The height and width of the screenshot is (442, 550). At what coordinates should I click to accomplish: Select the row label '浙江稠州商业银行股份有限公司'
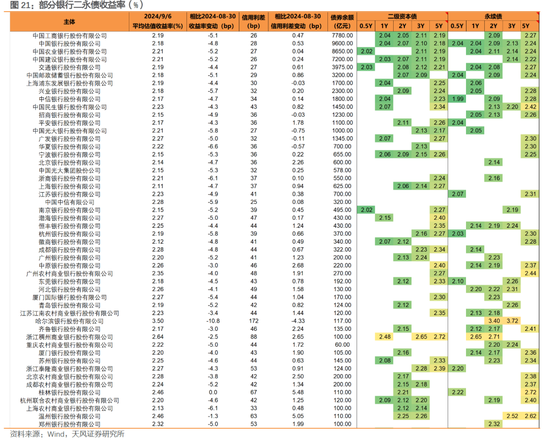pos(69,337)
